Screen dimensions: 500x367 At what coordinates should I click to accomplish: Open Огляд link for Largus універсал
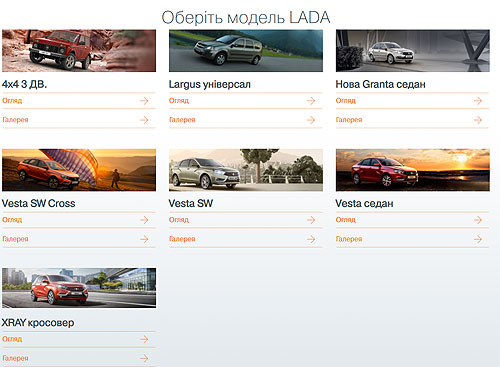pos(179,101)
